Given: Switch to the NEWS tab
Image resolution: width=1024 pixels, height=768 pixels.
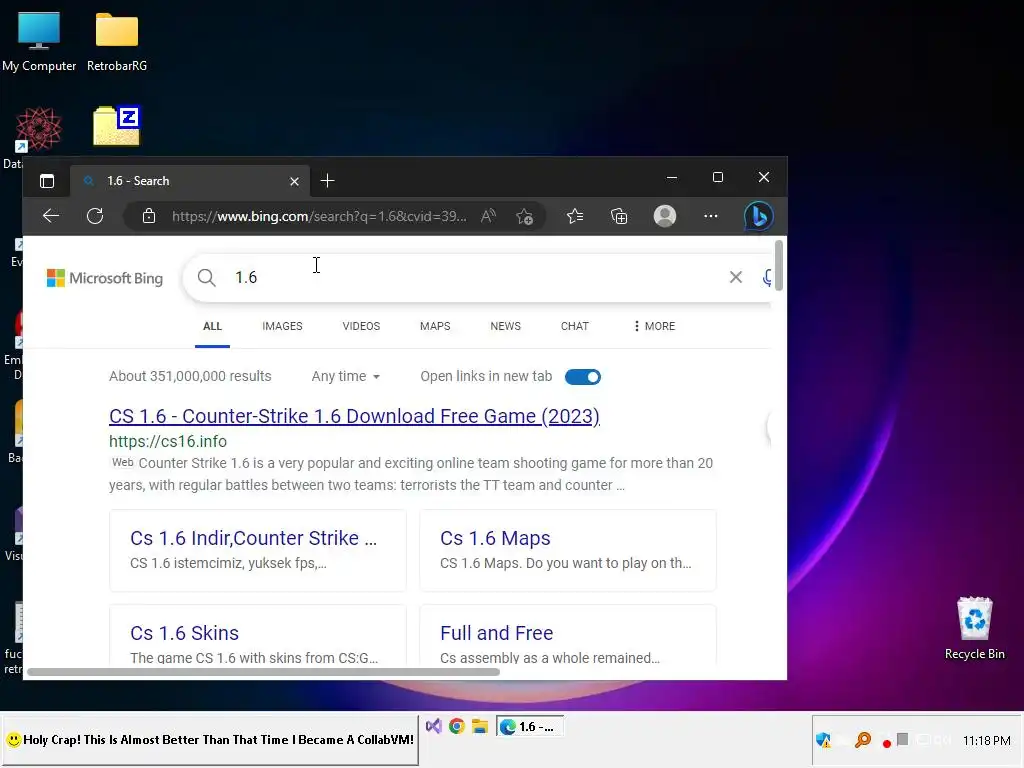Looking at the screenshot, I should [505, 326].
